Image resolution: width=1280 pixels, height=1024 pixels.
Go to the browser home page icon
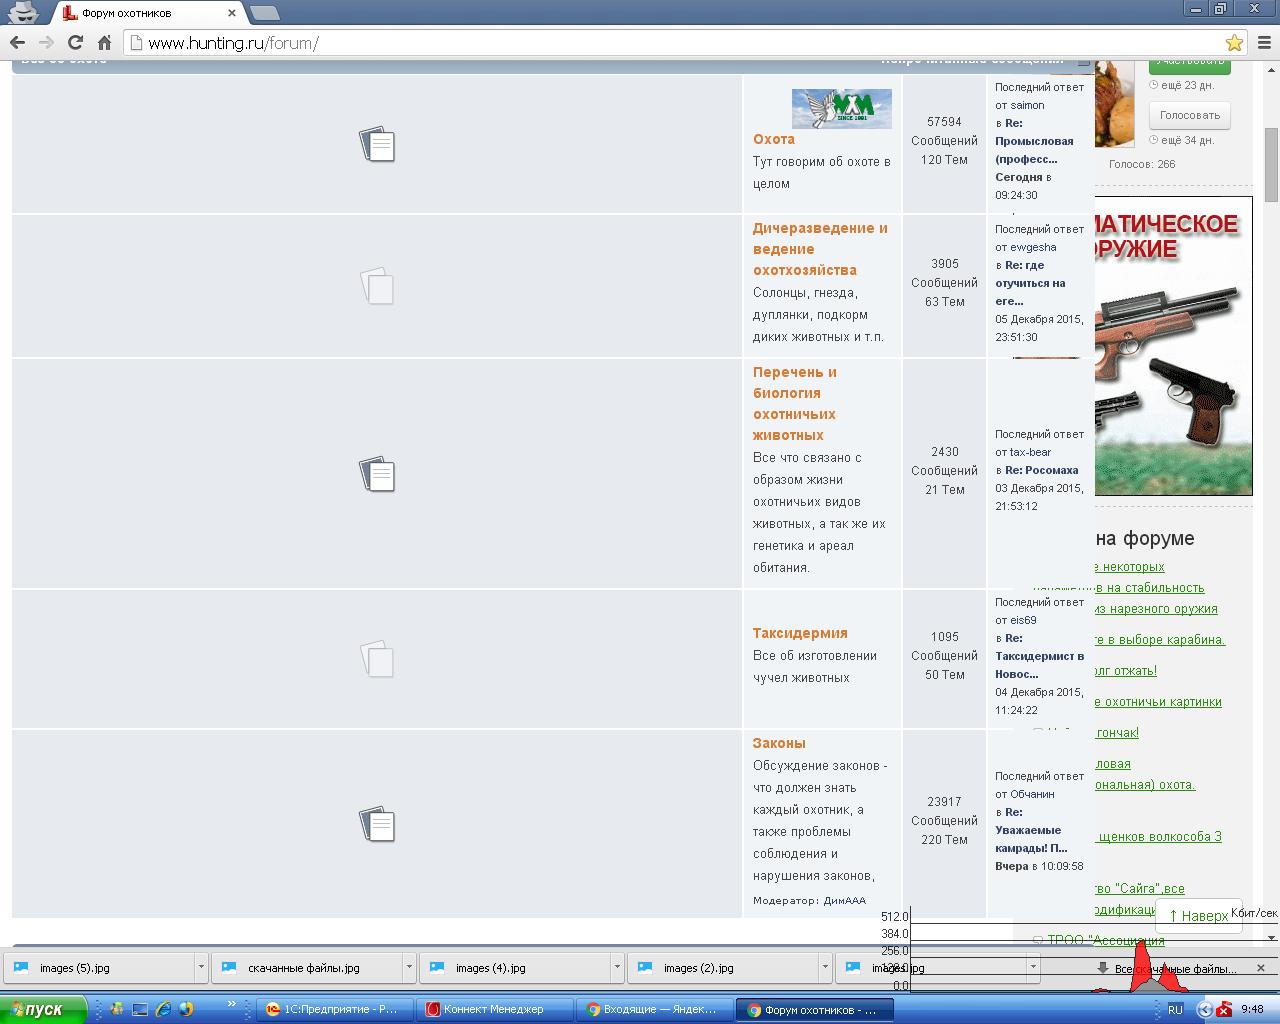point(104,42)
